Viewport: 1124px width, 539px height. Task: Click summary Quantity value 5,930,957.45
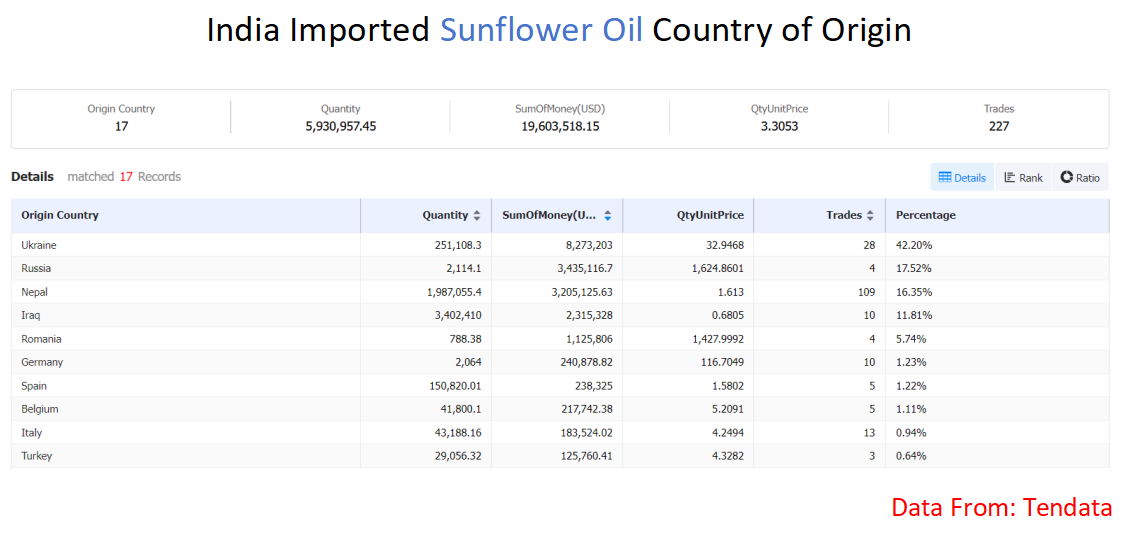340,126
